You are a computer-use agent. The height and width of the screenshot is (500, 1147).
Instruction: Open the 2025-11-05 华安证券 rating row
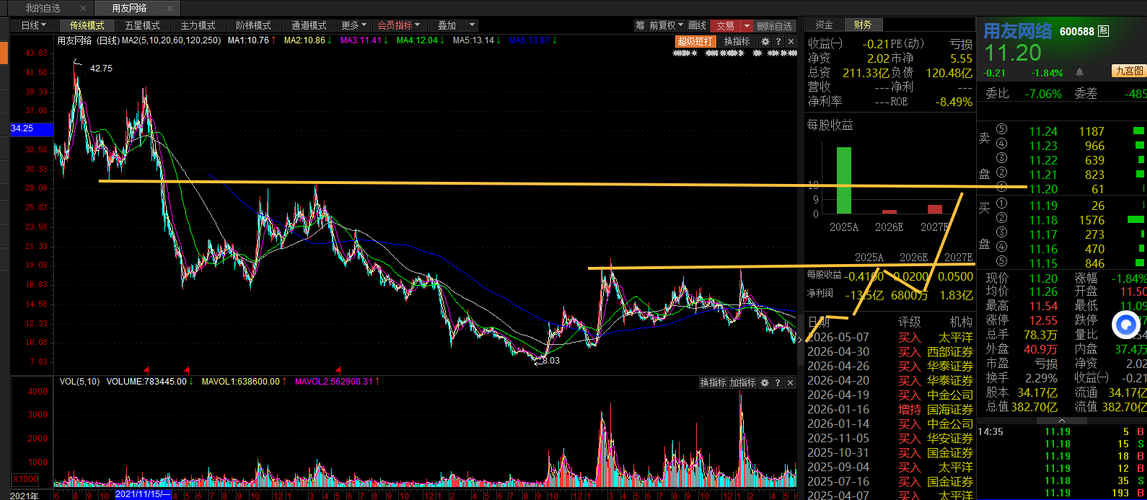[890, 438]
